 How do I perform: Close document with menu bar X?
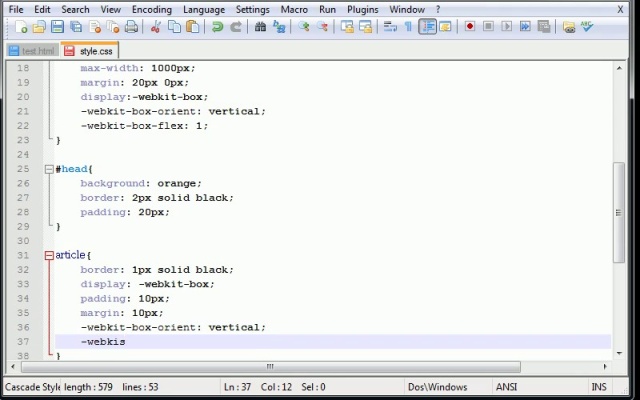[620, 9]
